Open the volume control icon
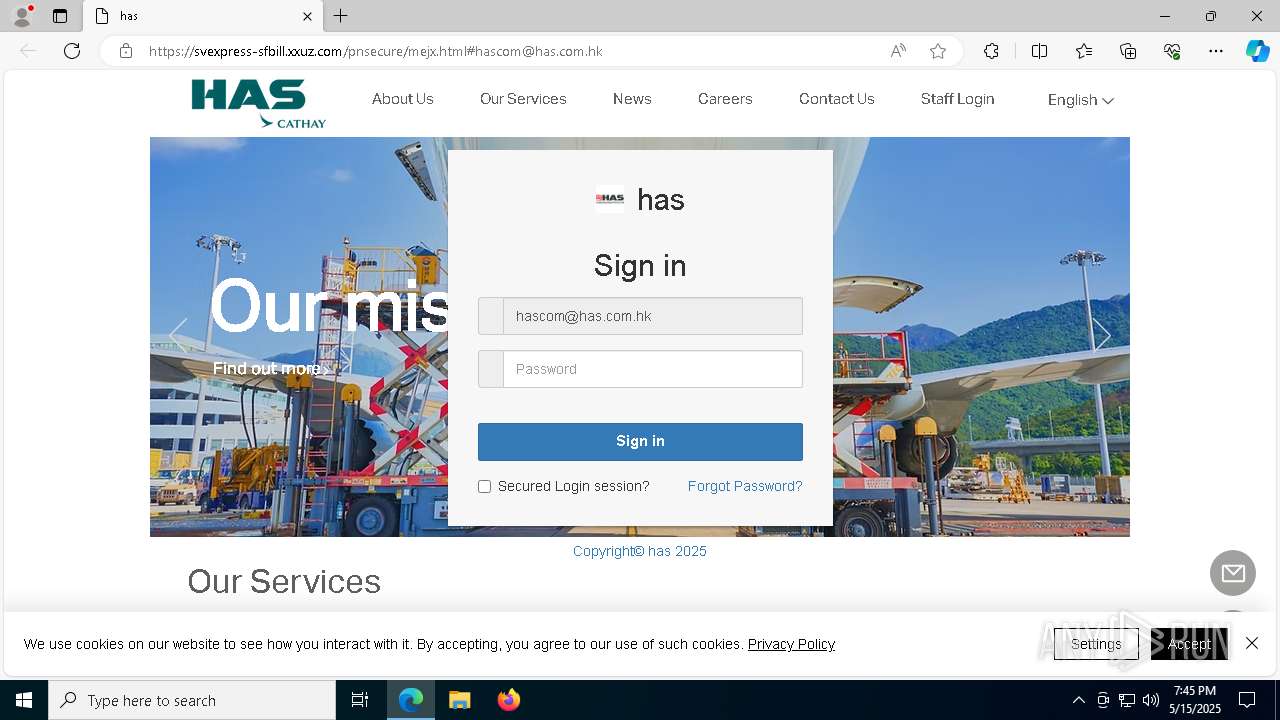The width and height of the screenshot is (1280, 720). (1151, 700)
